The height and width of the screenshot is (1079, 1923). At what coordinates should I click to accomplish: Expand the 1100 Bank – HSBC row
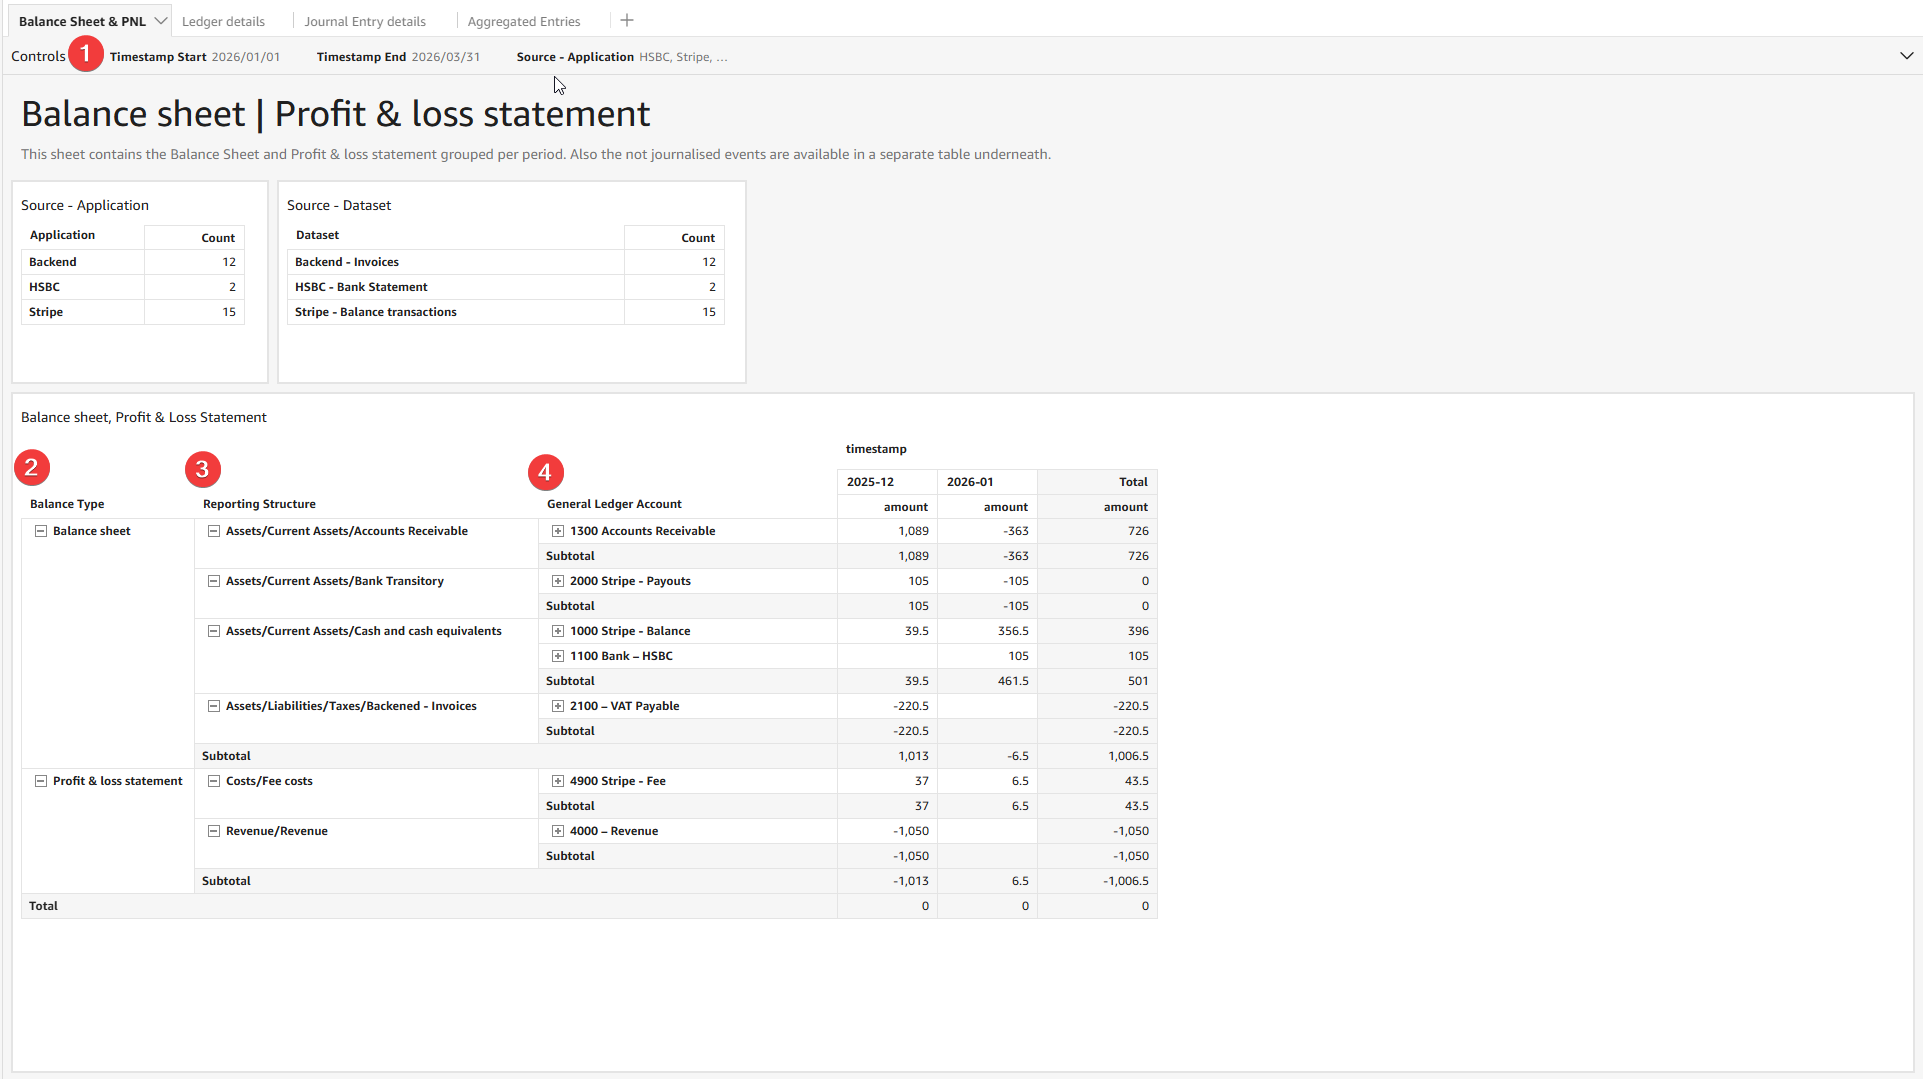click(558, 656)
